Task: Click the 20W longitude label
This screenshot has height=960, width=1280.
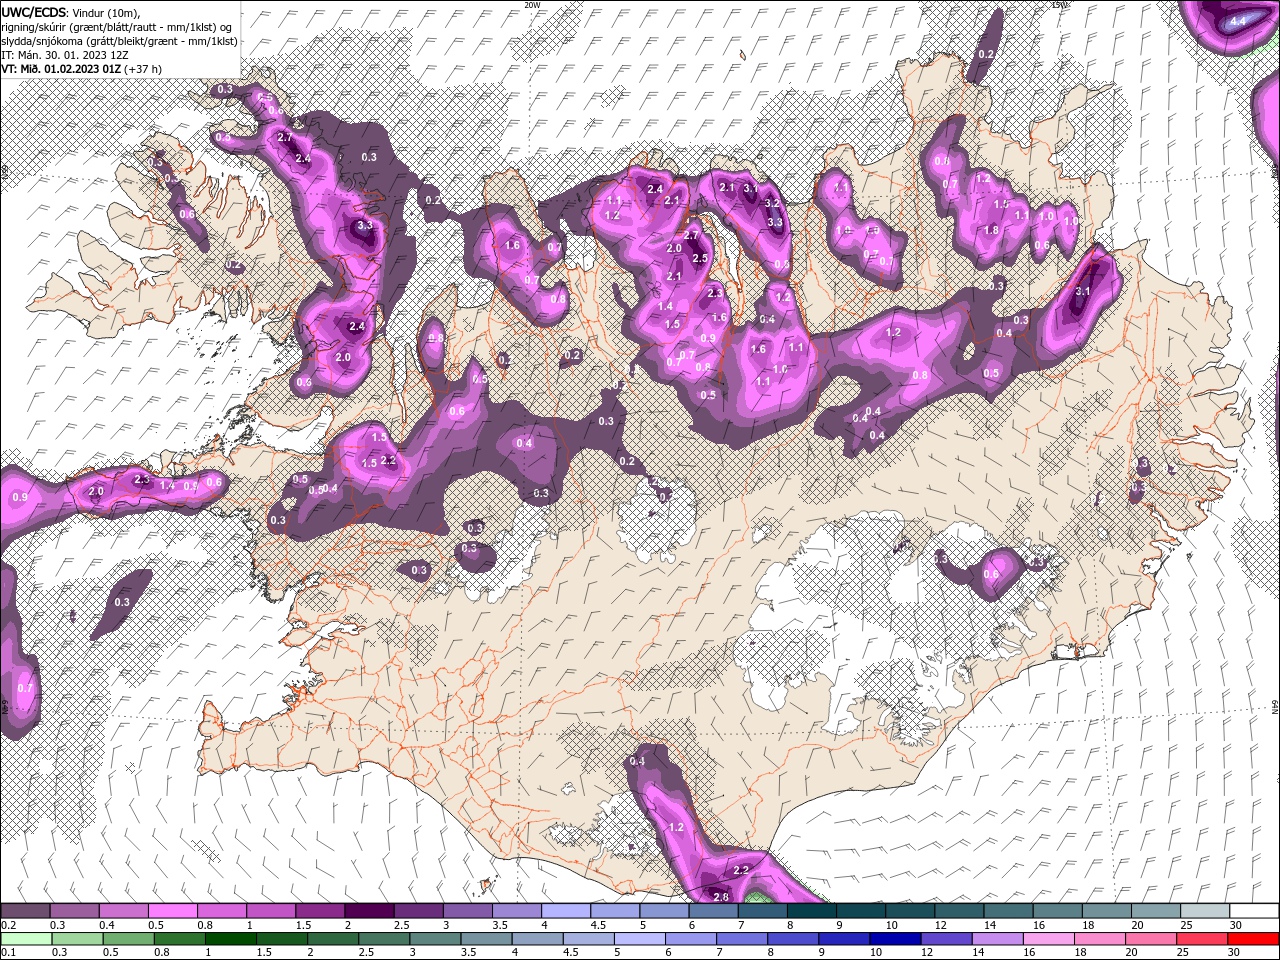Action: [533, 5]
